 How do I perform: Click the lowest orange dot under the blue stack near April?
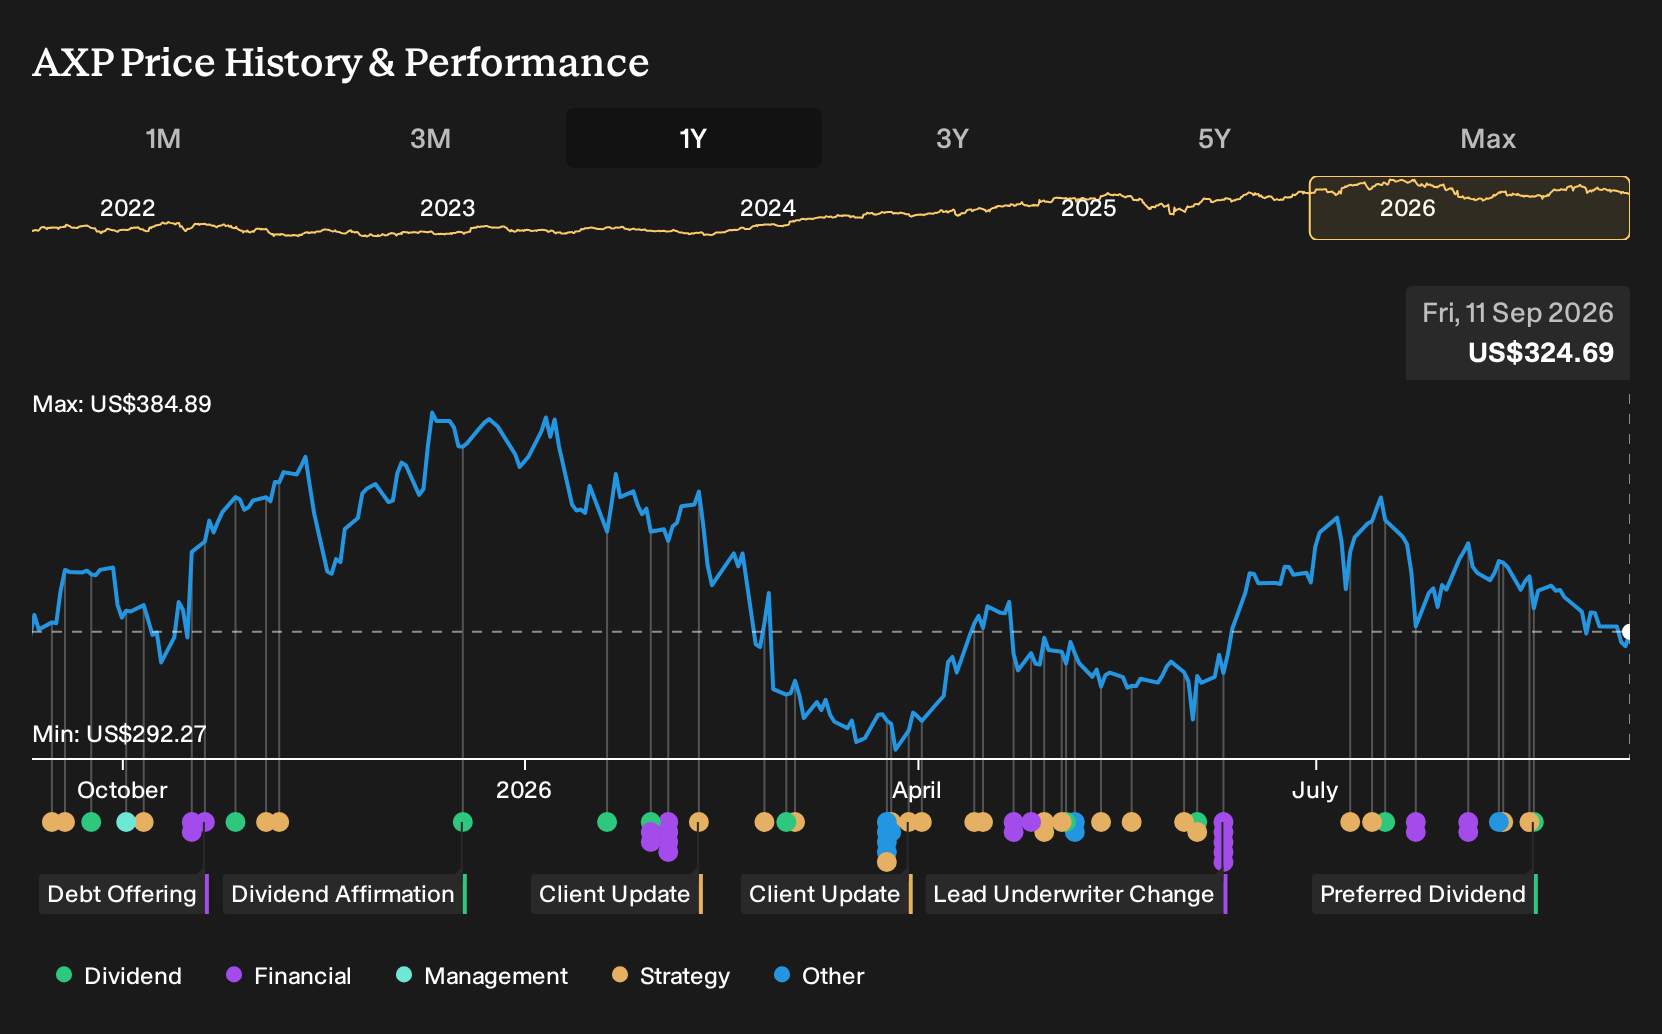click(x=887, y=861)
